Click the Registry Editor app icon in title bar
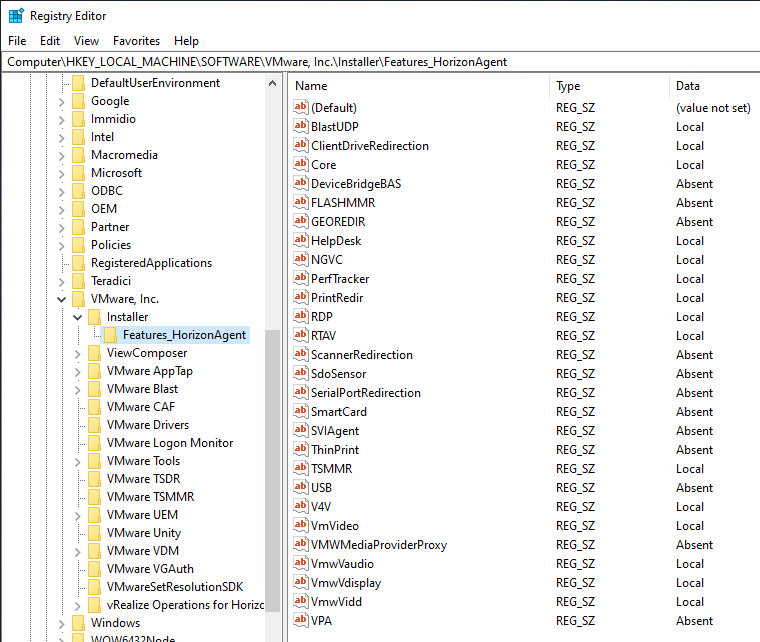The image size is (760, 642). click(x=16, y=16)
